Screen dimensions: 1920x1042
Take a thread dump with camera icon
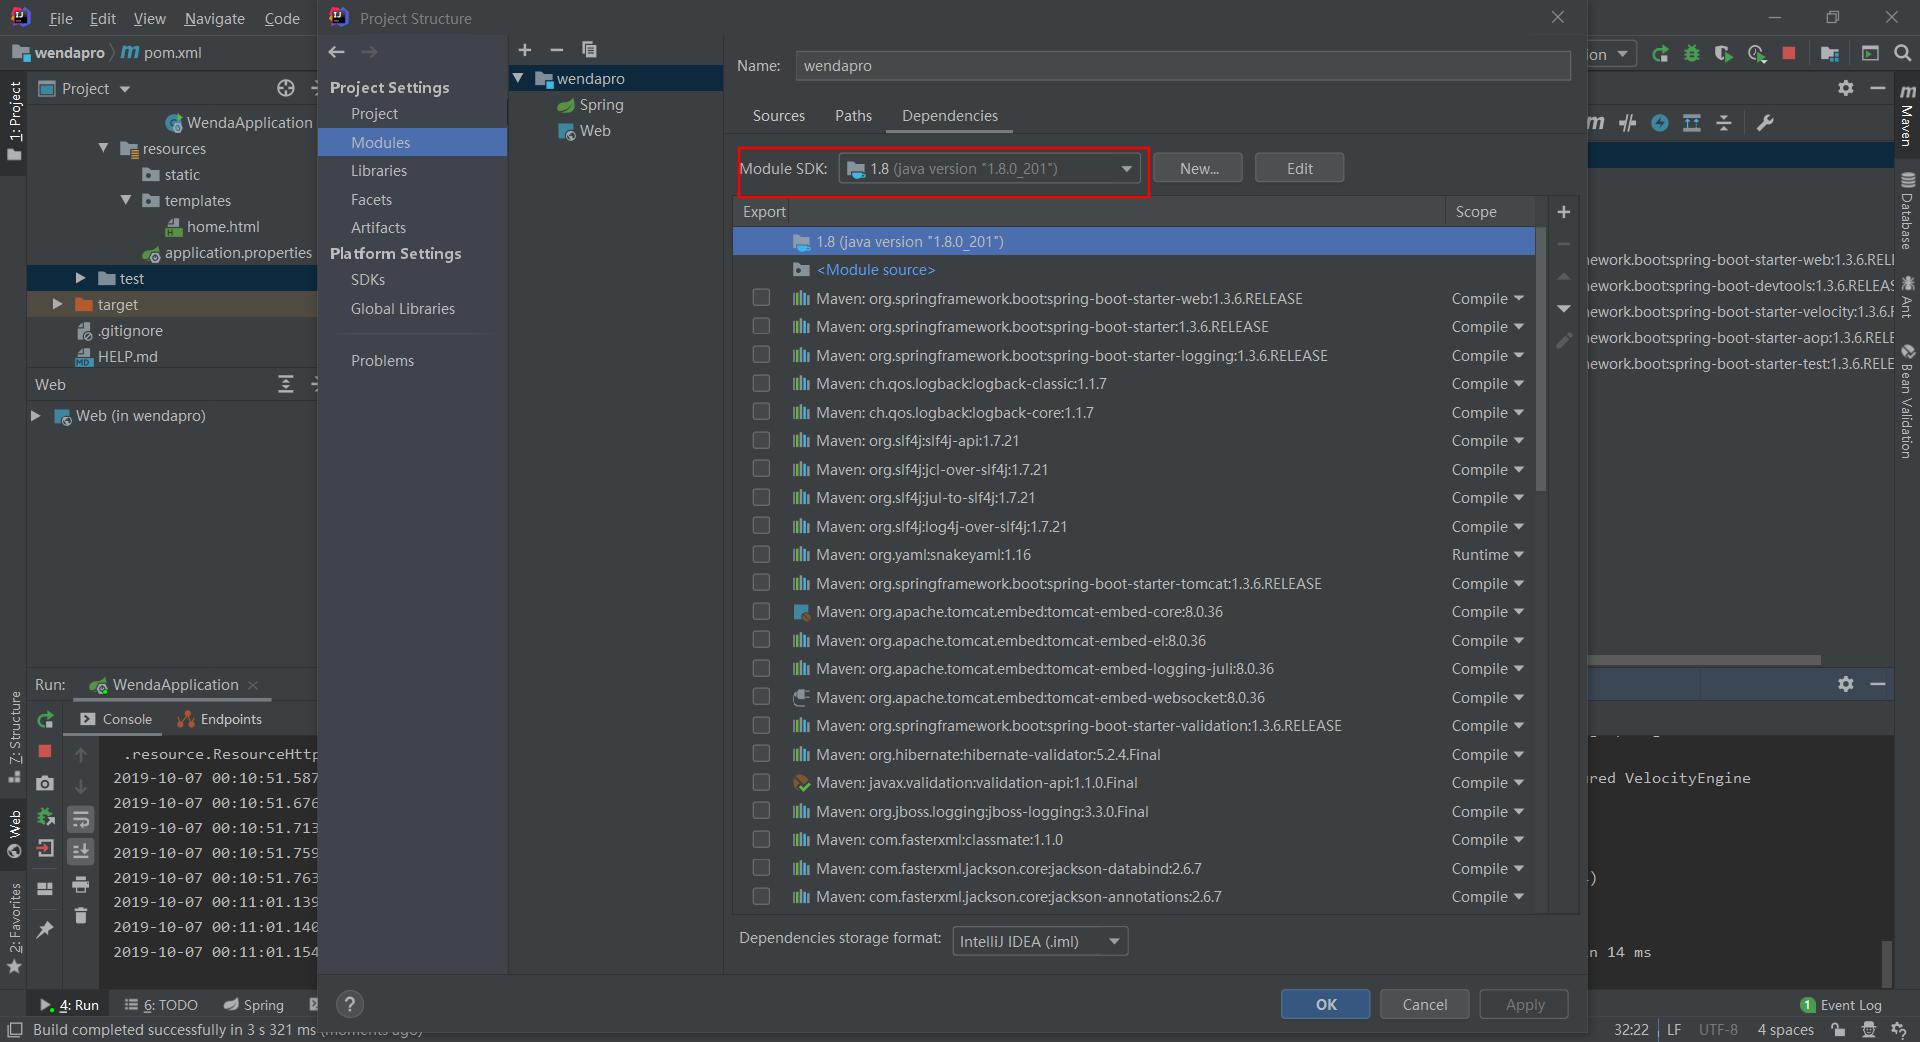(x=45, y=783)
